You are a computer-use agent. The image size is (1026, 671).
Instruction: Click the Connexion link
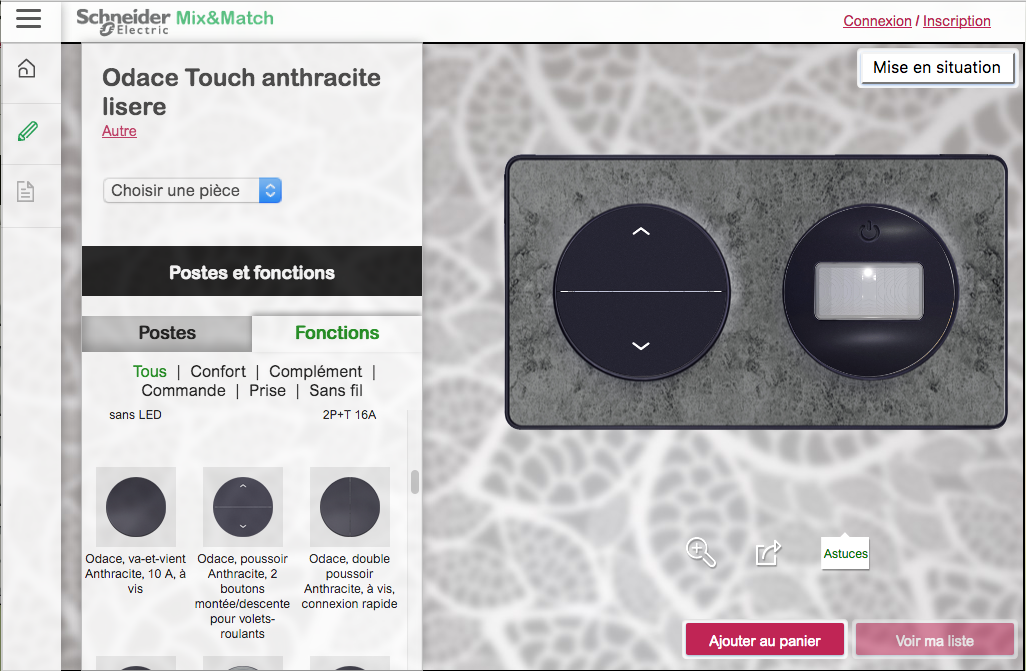tap(877, 21)
